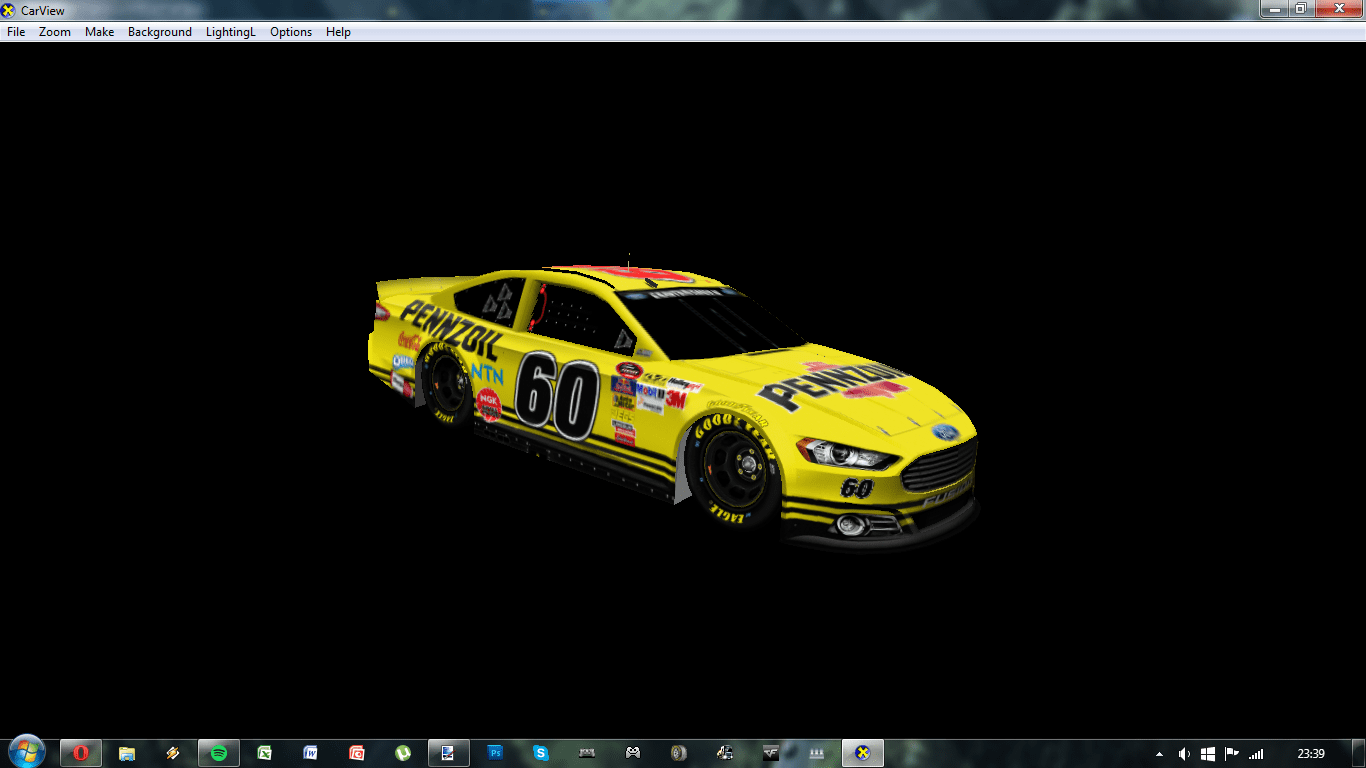Viewport: 1366px width, 768px height.
Task: Click the Windows logo tray icon
Action: point(1208,754)
